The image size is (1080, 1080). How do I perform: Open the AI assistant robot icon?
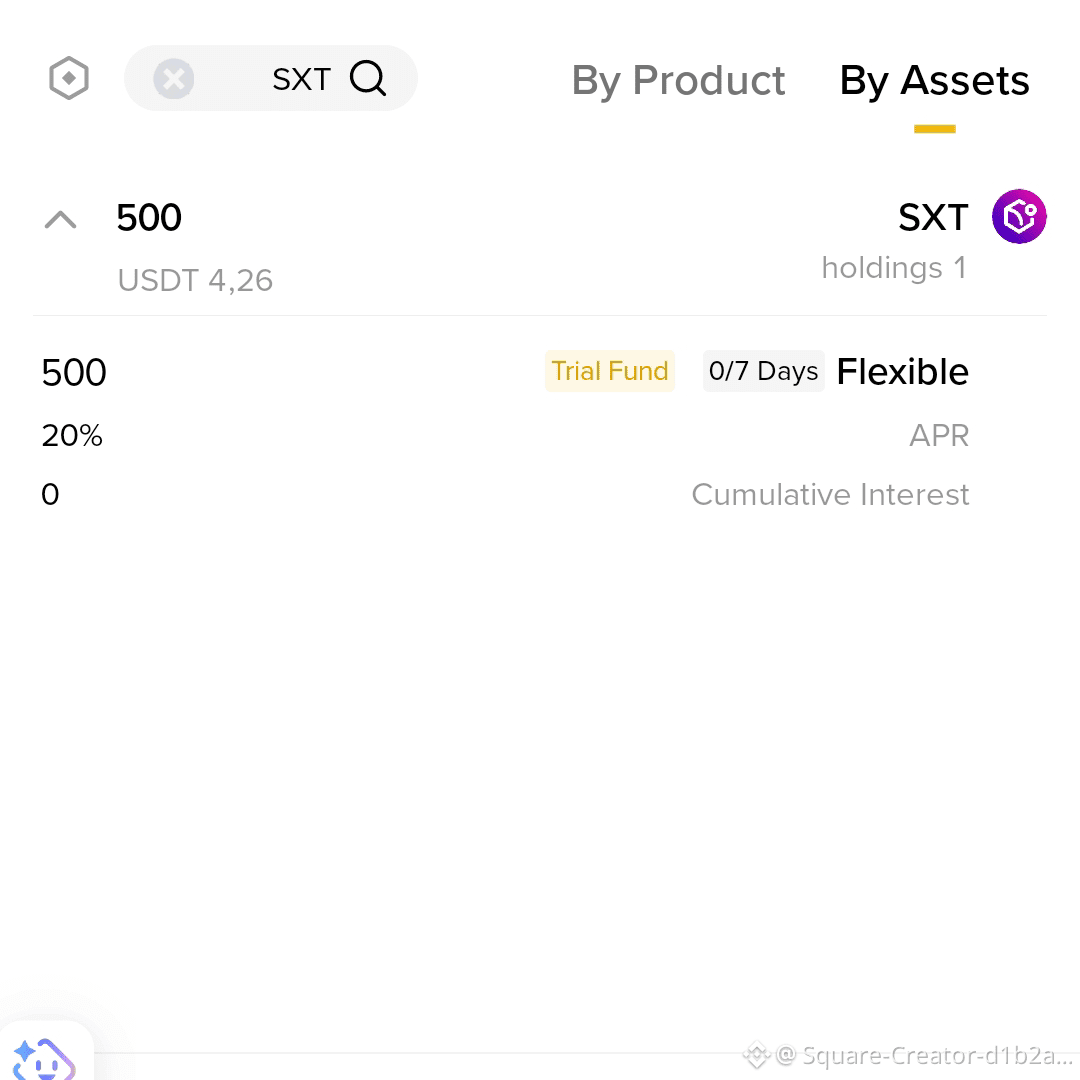45,1057
